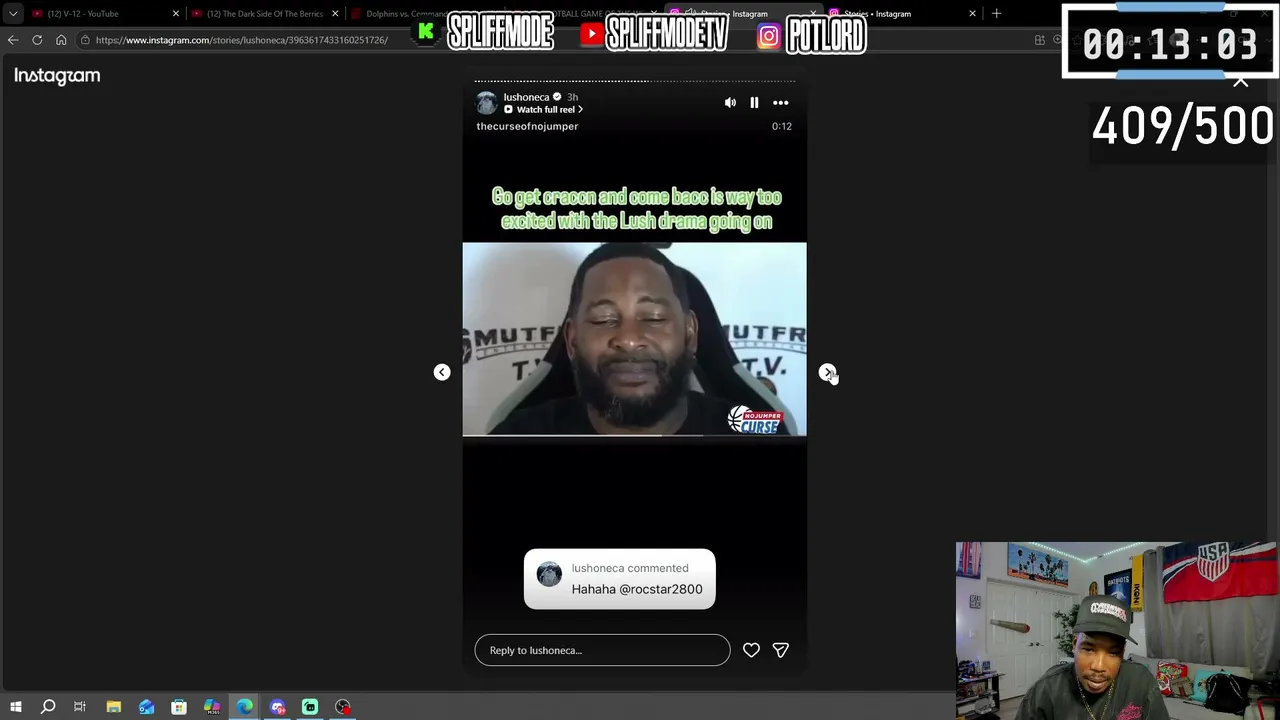Open the Watch full reel link
Viewport: 1280px width, 720px height.
coord(544,110)
